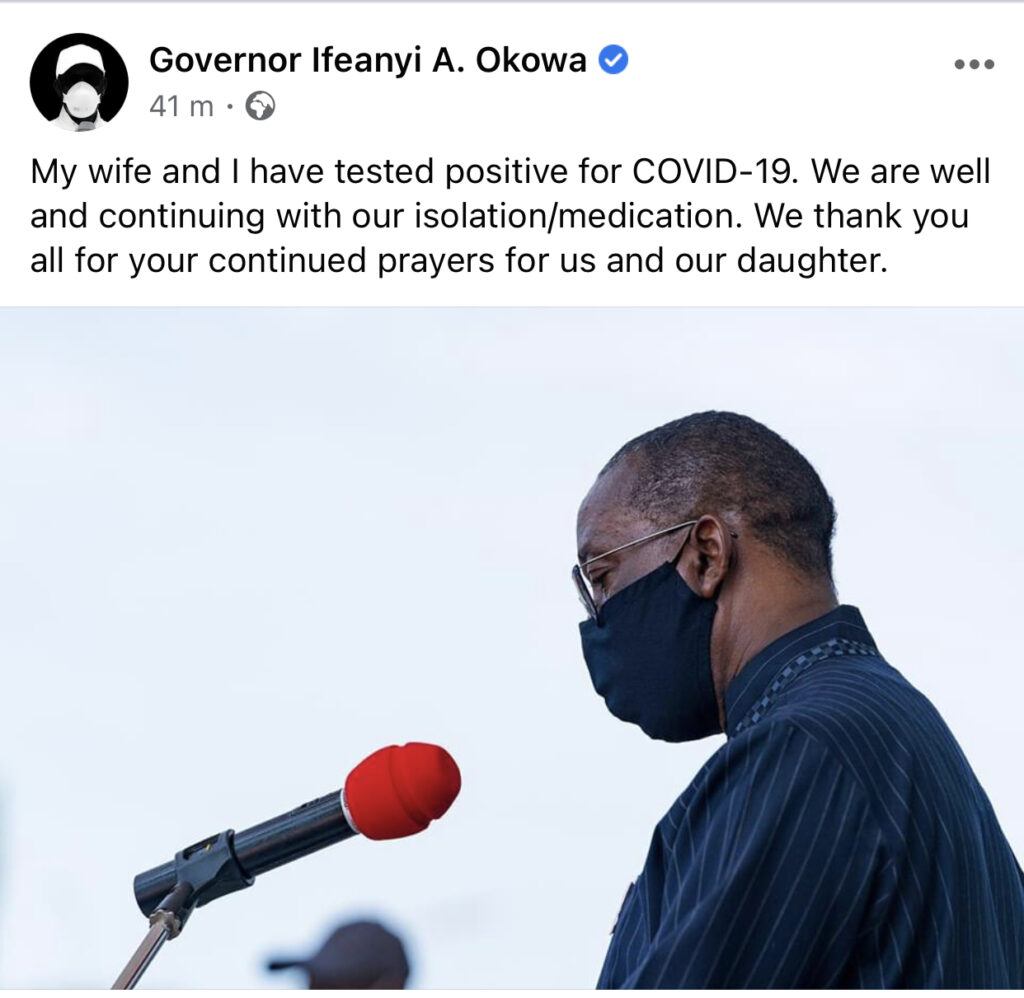Click the eyeglasses on the man's face

pyautogui.click(x=628, y=566)
